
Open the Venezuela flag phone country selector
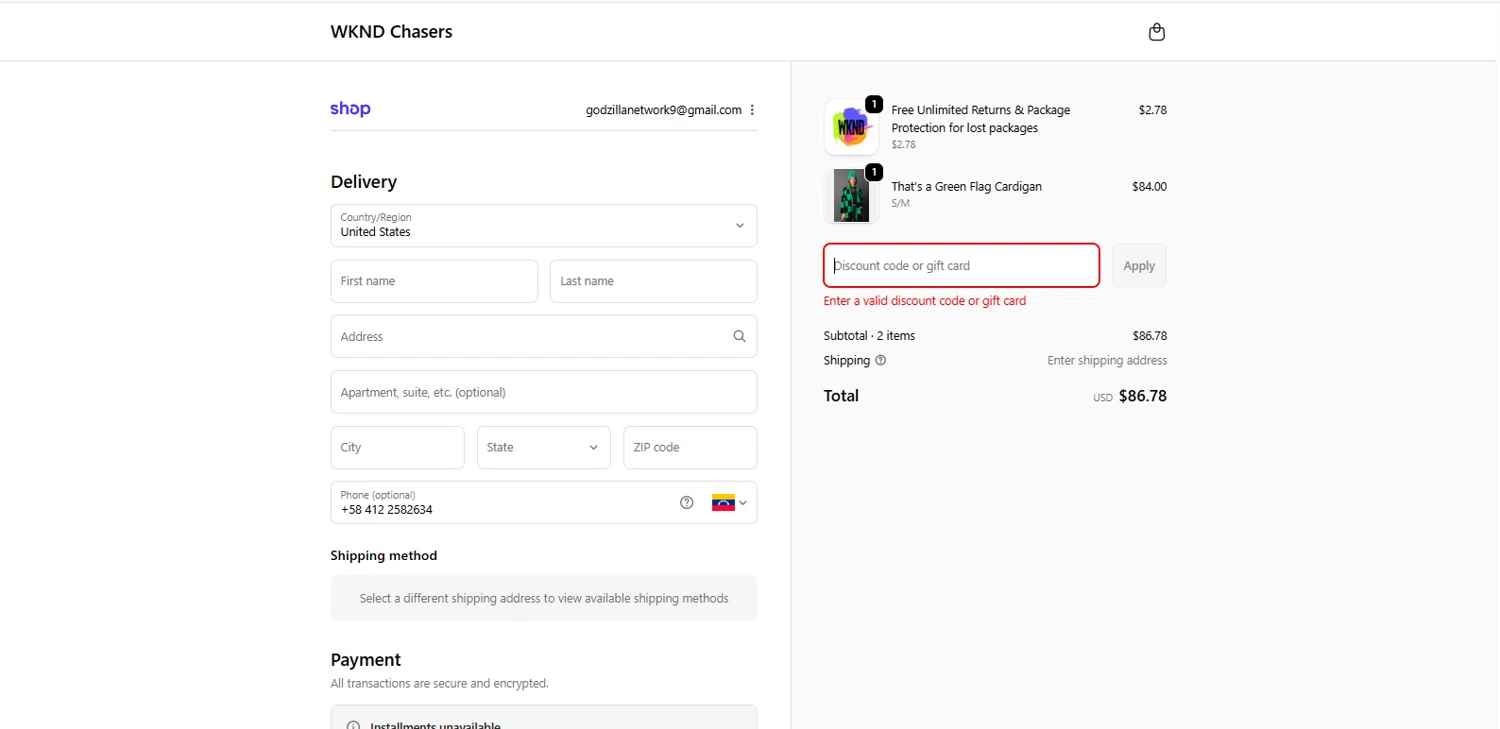click(729, 503)
